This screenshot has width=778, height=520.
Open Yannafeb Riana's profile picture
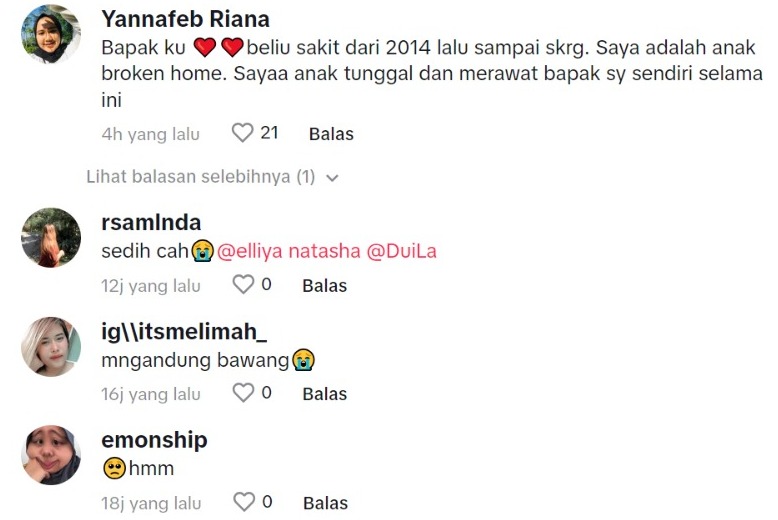pos(51,34)
